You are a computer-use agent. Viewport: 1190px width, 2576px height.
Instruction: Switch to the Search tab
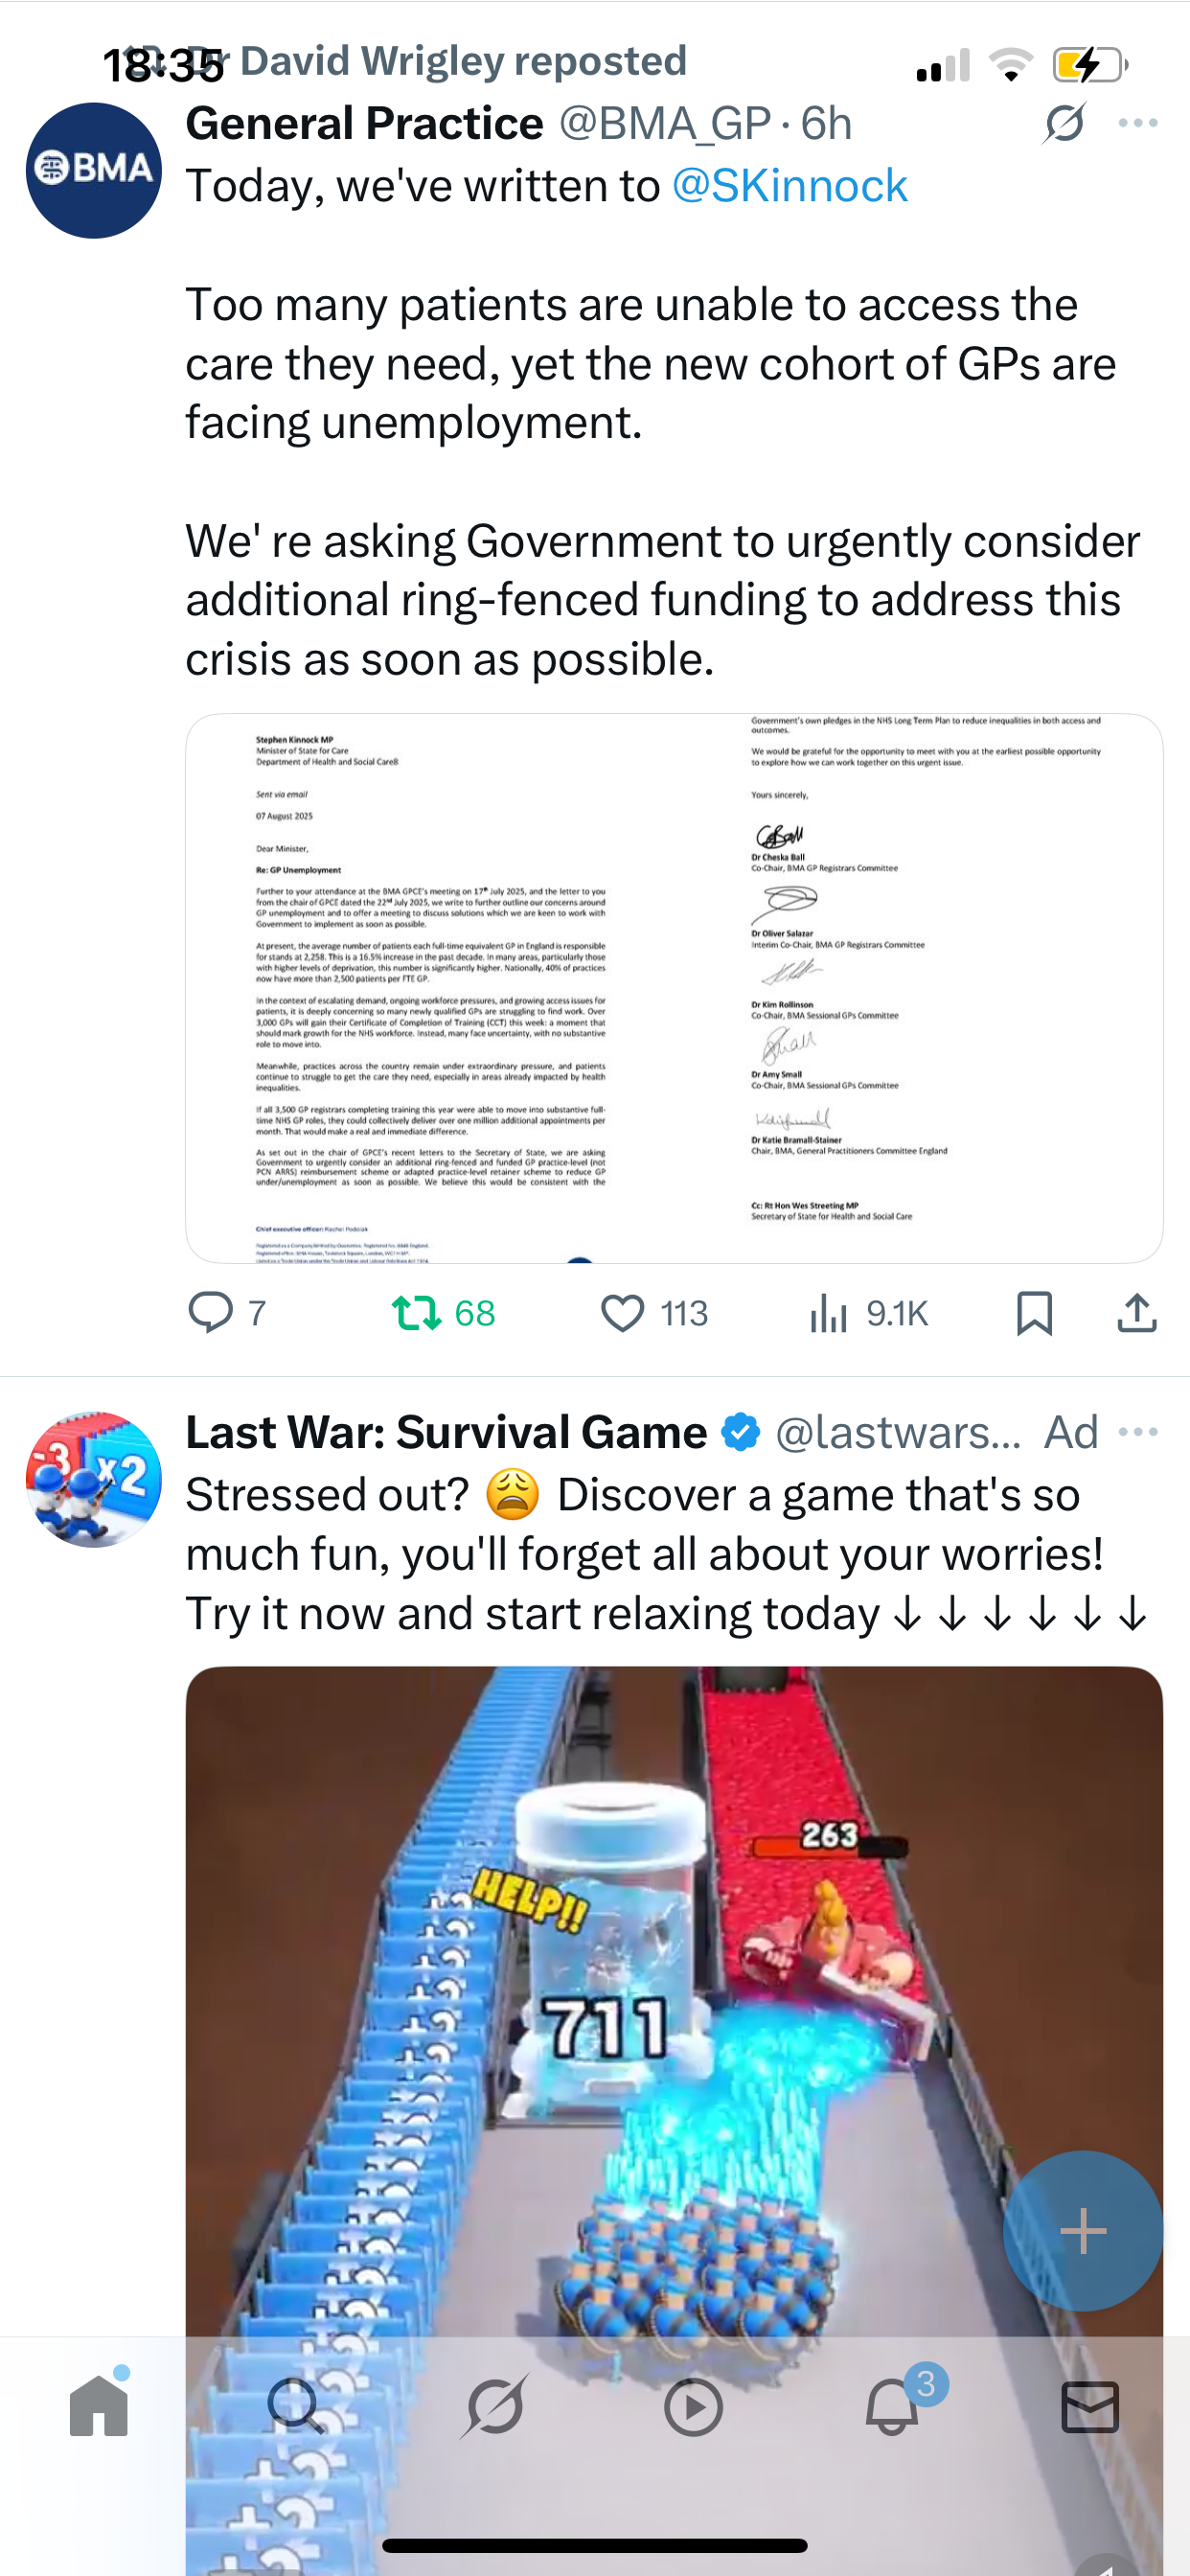[x=296, y=2405]
